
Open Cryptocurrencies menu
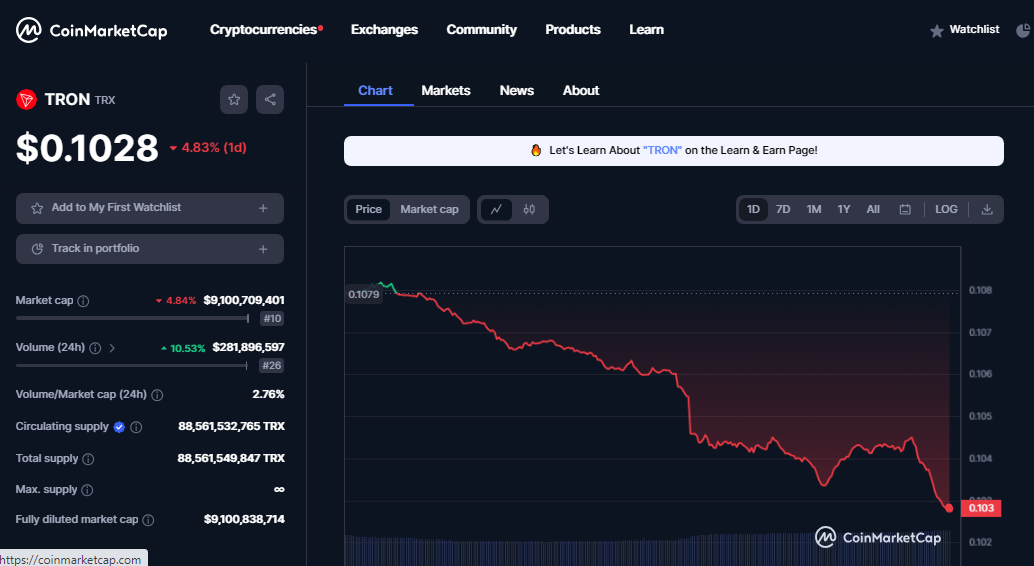pos(266,30)
